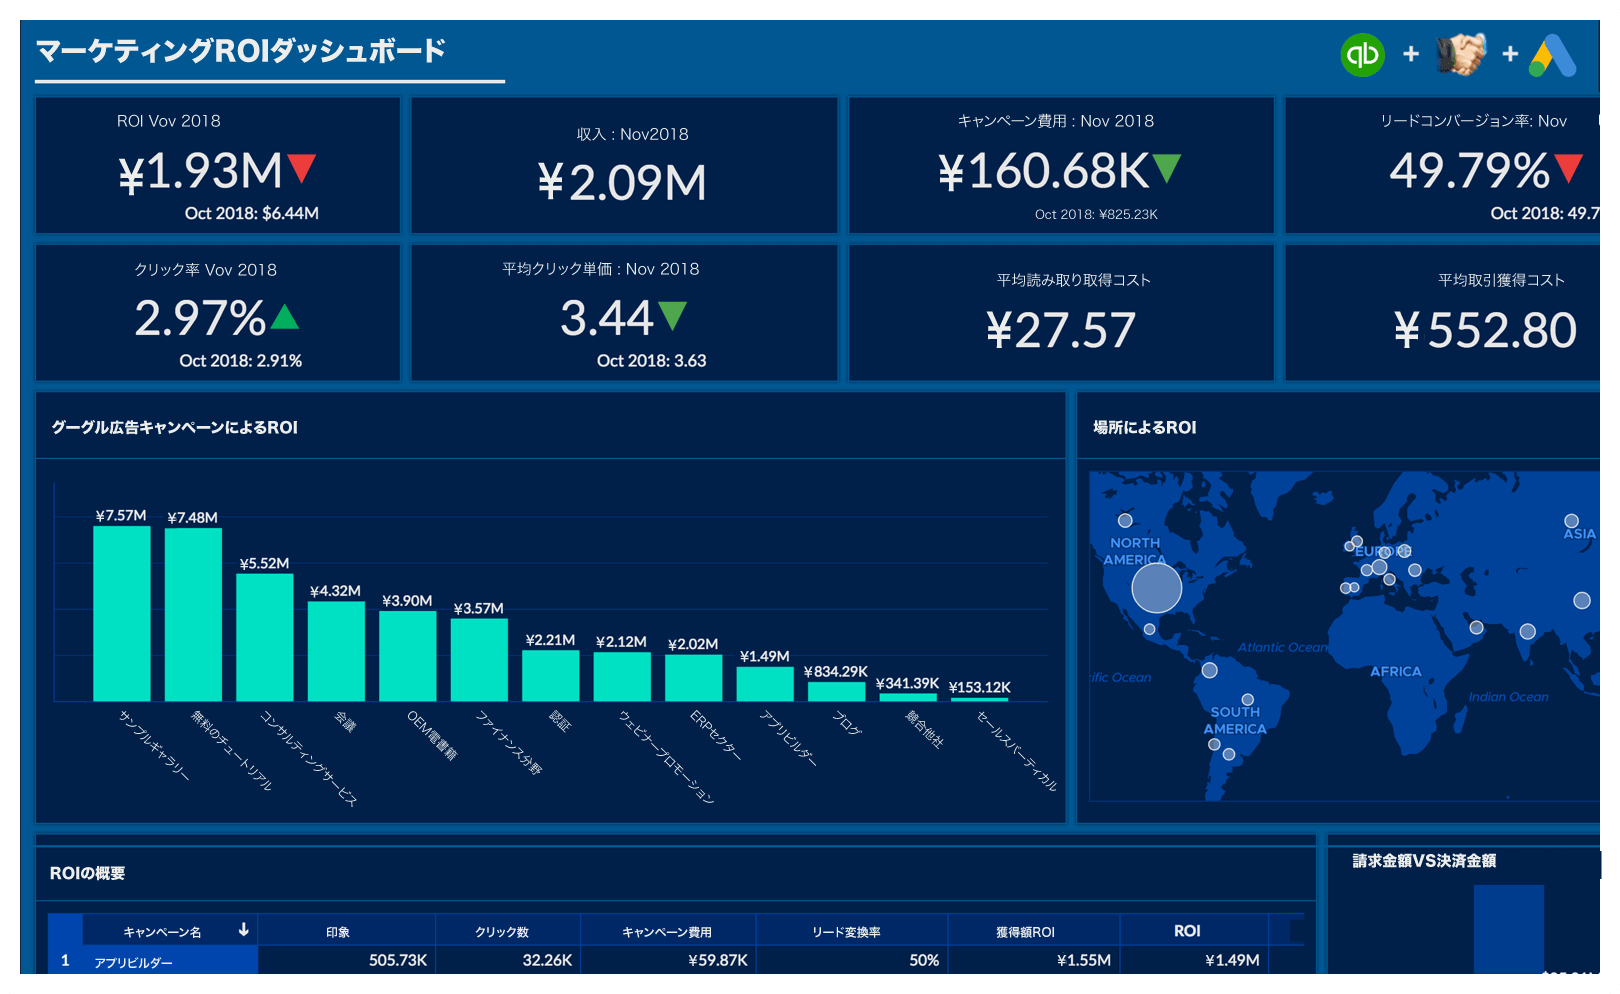
Task: Click the large North America map bubble
Action: 1157,588
